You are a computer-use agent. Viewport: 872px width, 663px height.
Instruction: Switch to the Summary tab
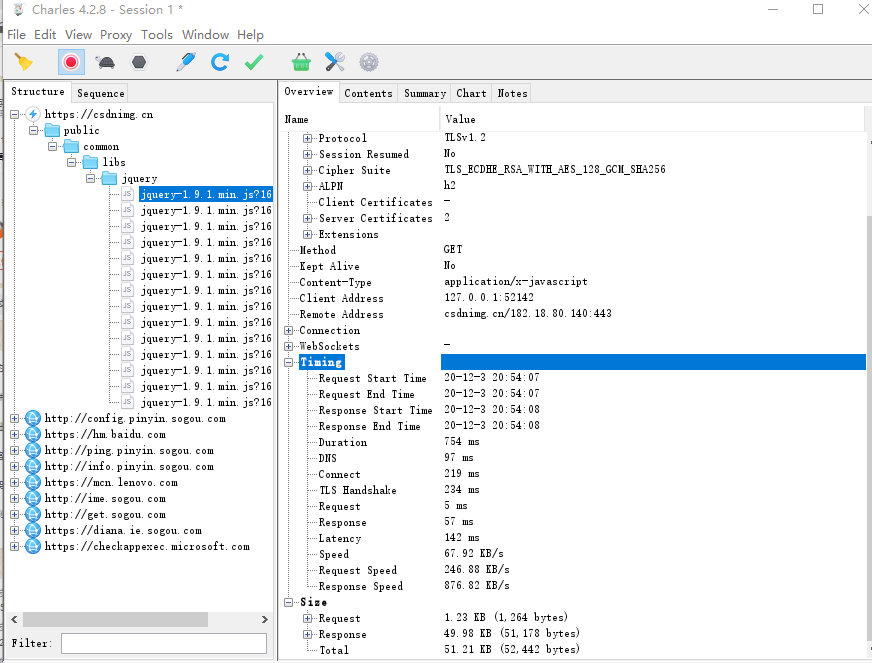425,93
